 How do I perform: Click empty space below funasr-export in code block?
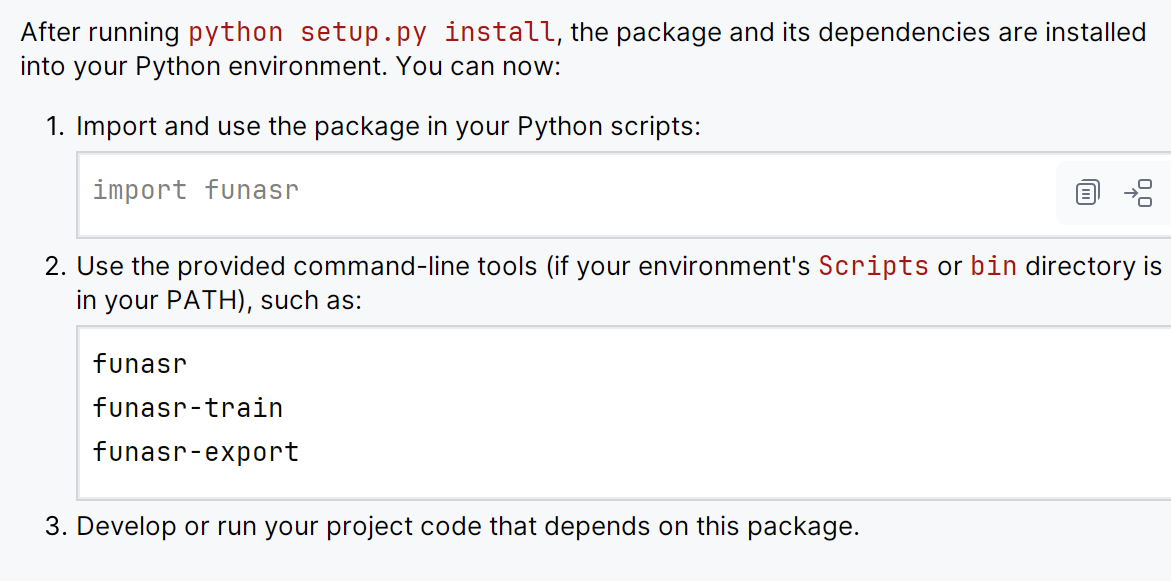(x=600, y=482)
